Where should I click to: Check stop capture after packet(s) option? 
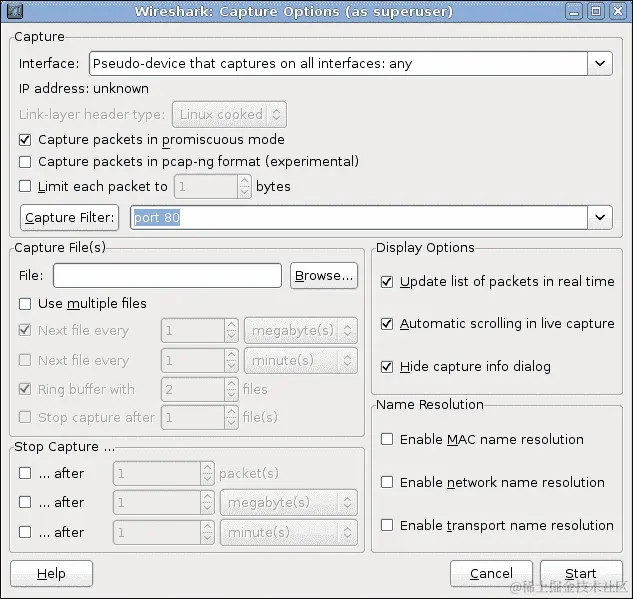coord(25,473)
